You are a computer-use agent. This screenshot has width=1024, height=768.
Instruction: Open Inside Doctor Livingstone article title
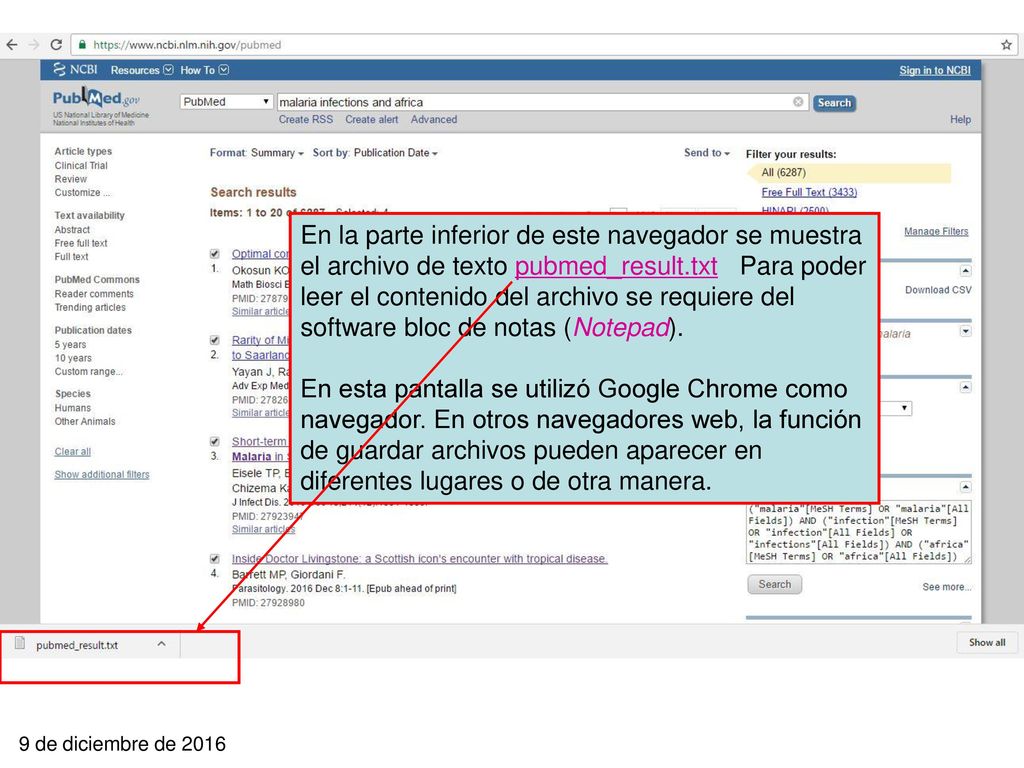(x=419, y=558)
